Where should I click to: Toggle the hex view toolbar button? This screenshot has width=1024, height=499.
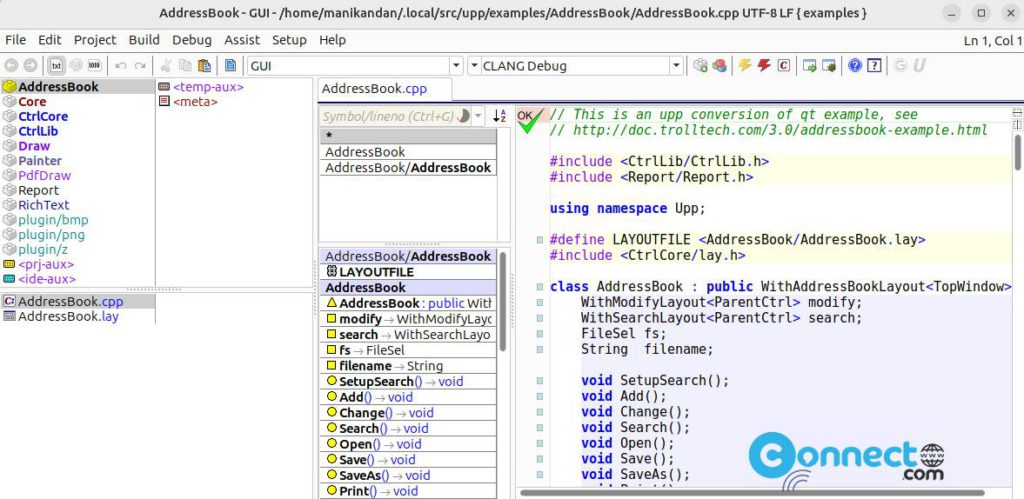pyautogui.click(x=95, y=65)
